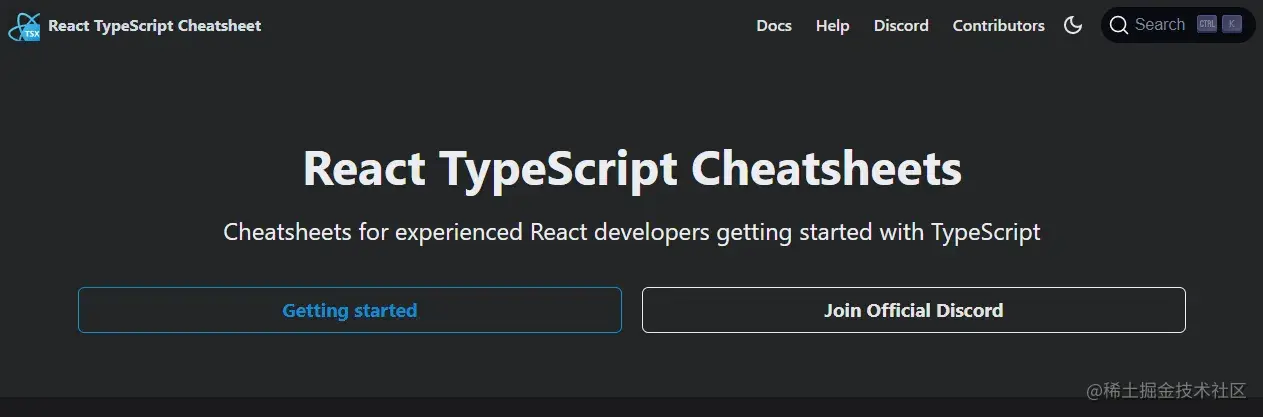Click Join Official Discord button
1263x417 pixels.
click(914, 310)
